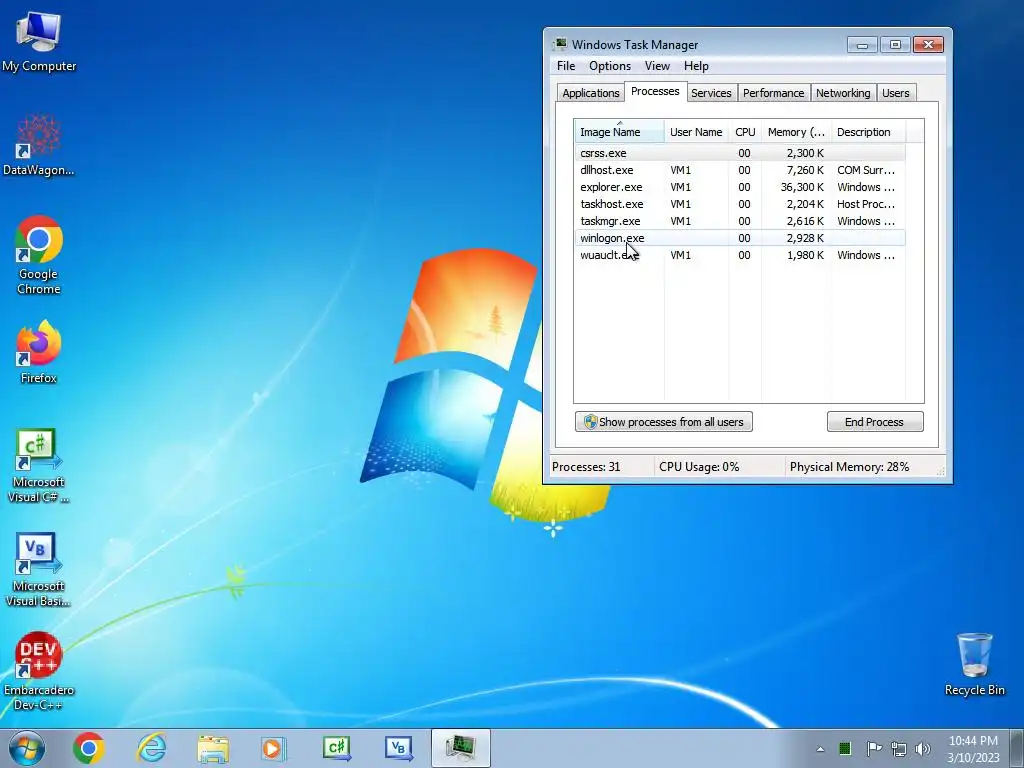Image resolution: width=1024 pixels, height=768 pixels.
Task: Select the dllhost.exe process row
Action: [740, 170]
